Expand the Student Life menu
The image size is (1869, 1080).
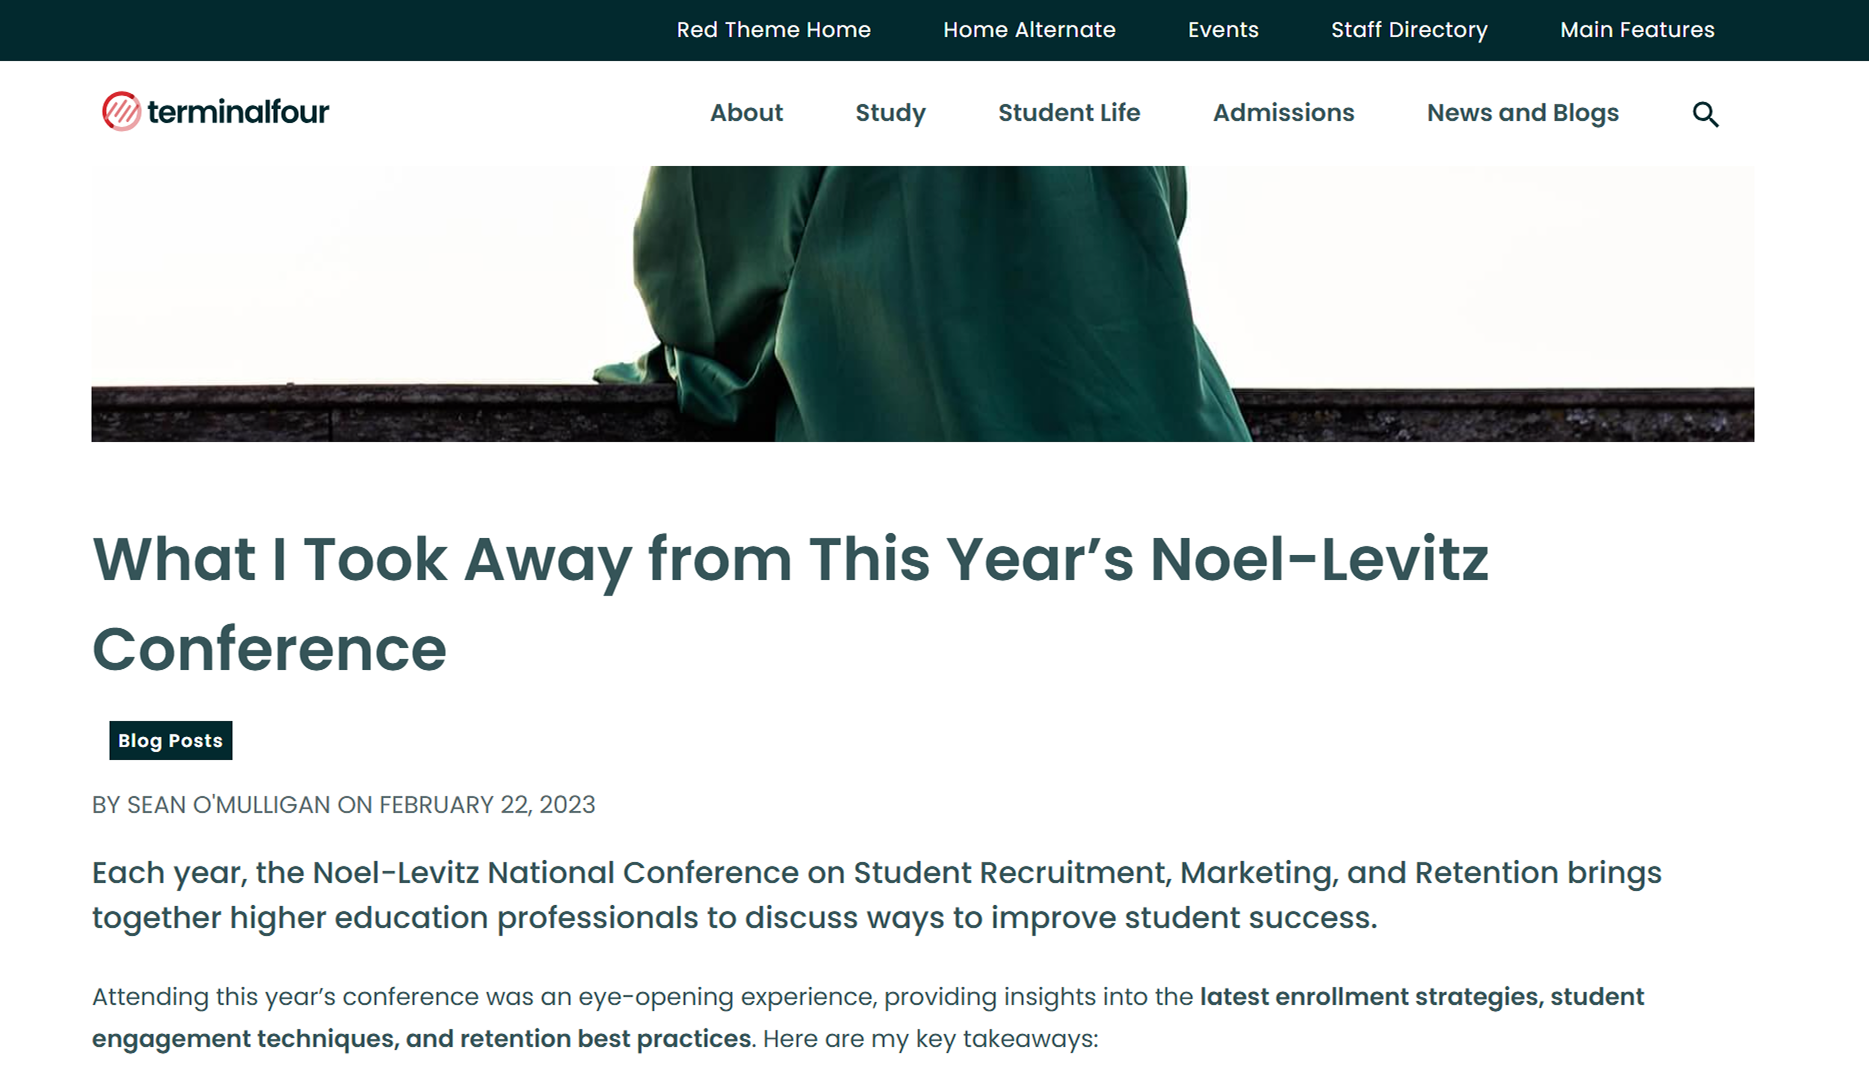[1069, 113]
